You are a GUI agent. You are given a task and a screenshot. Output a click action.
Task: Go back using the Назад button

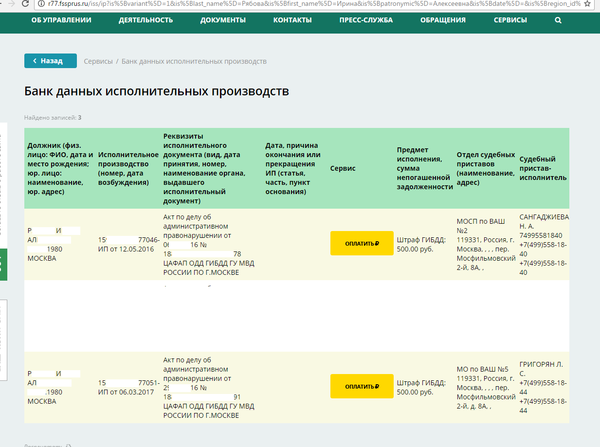click(x=50, y=61)
